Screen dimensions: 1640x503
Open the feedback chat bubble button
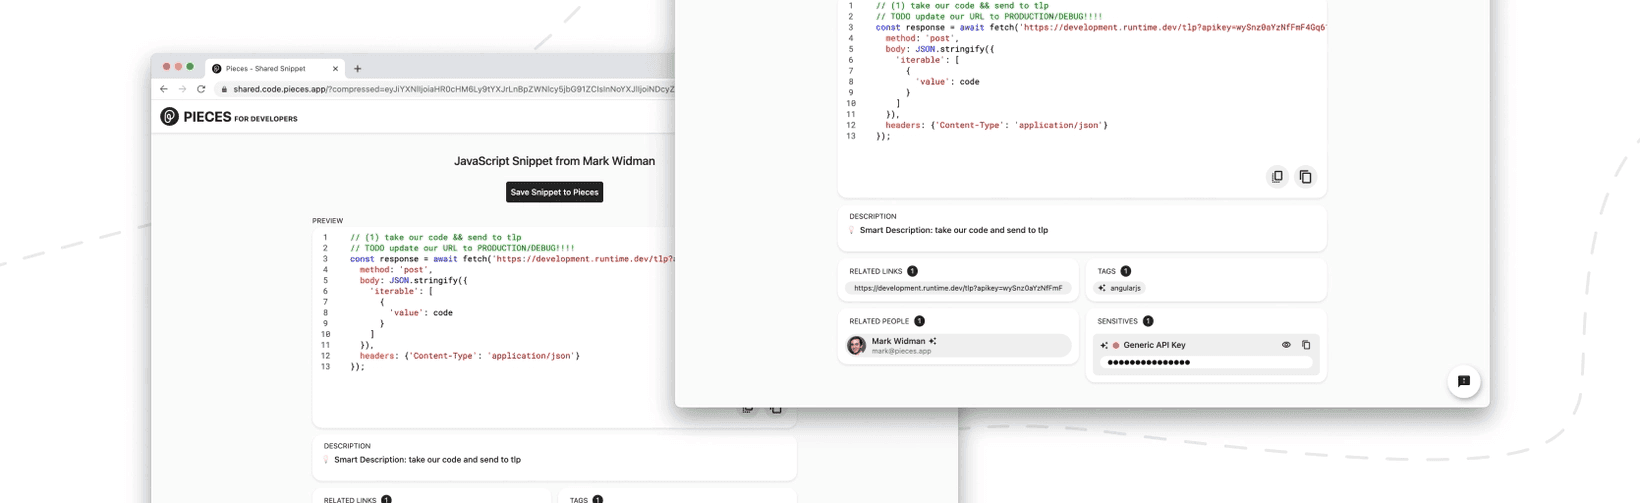tap(1464, 381)
